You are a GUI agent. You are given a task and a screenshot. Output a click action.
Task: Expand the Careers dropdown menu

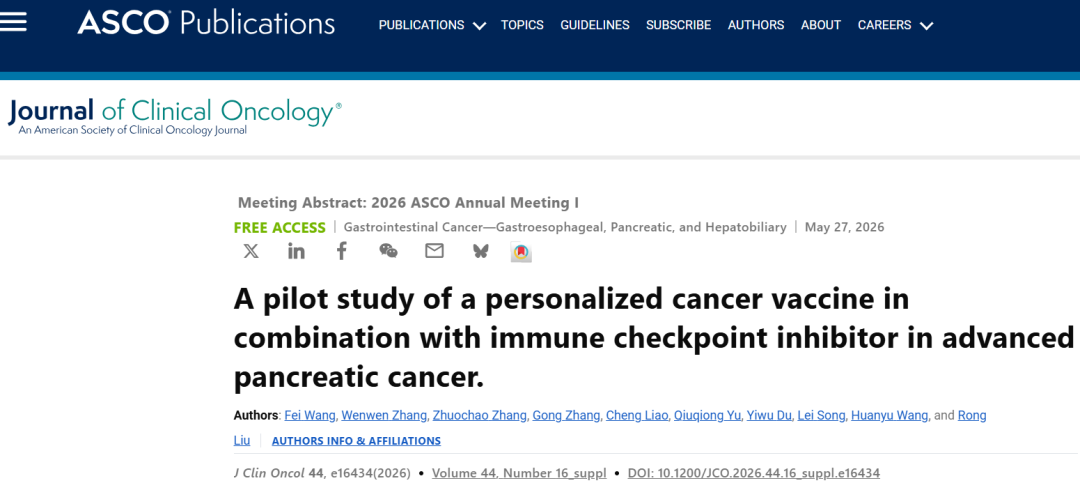pyautogui.click(x=895, y=25)
